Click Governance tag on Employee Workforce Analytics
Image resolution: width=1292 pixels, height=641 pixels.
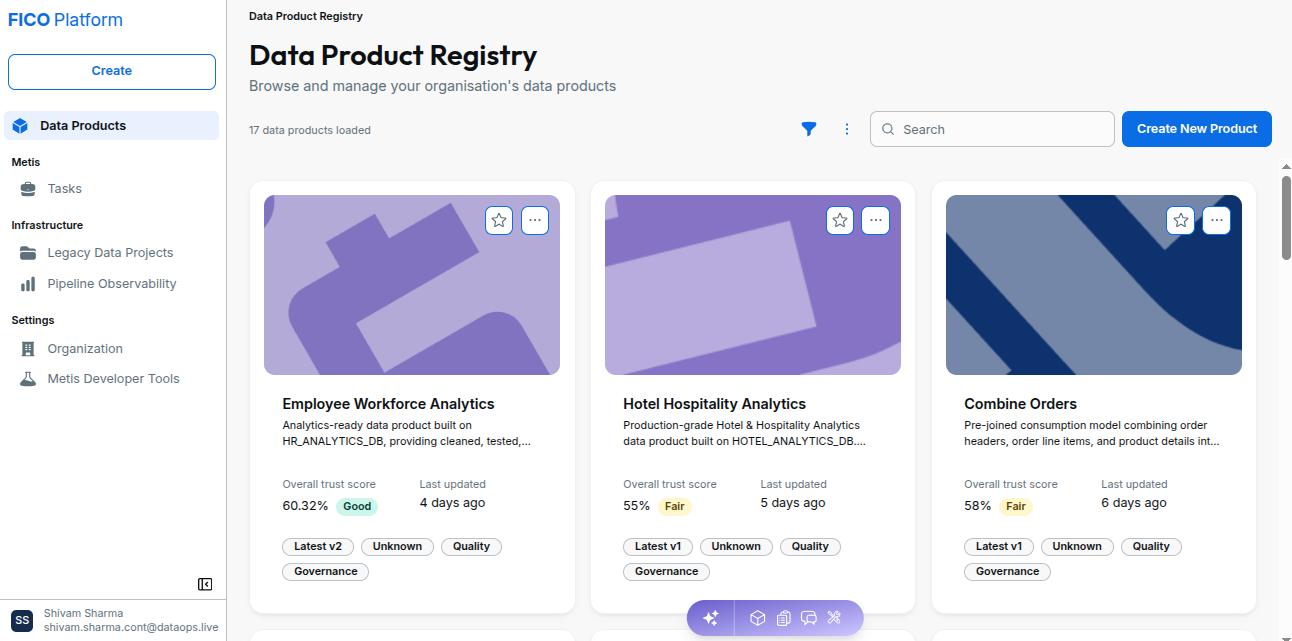(326, 572)
